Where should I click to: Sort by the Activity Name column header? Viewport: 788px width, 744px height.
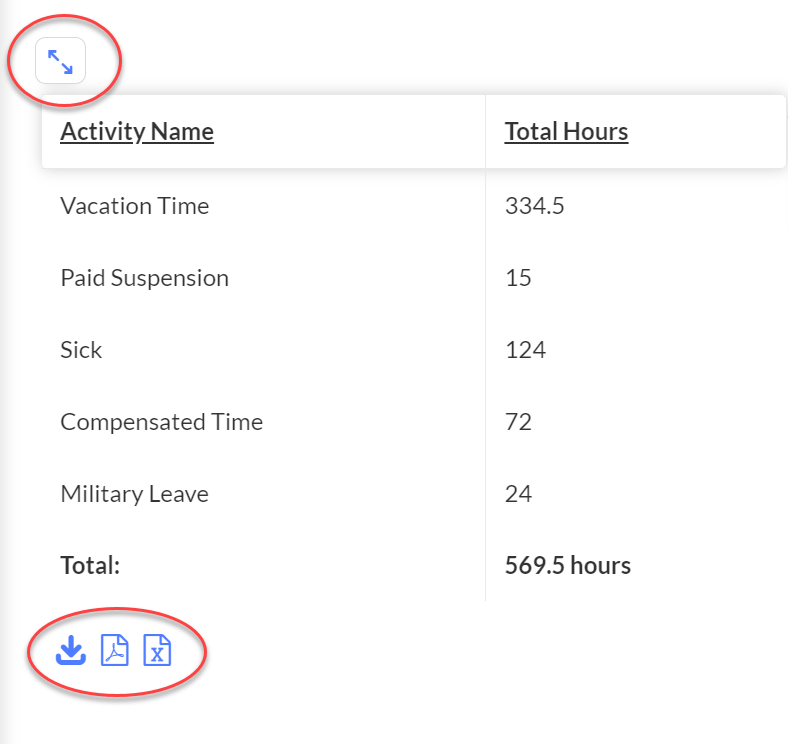click(x=137, y=132)
